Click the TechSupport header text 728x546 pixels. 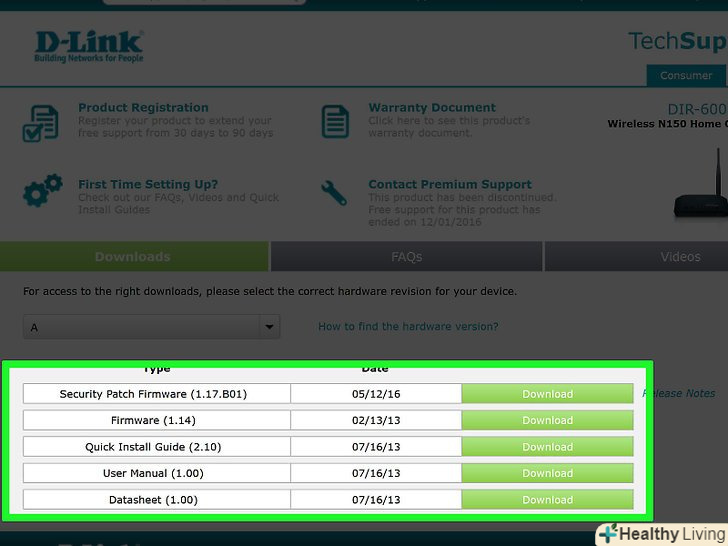[x=678, y=41]
